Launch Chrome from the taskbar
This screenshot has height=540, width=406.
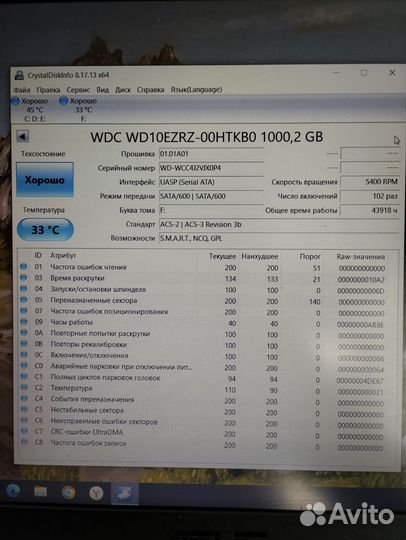[x=69, y=492]
